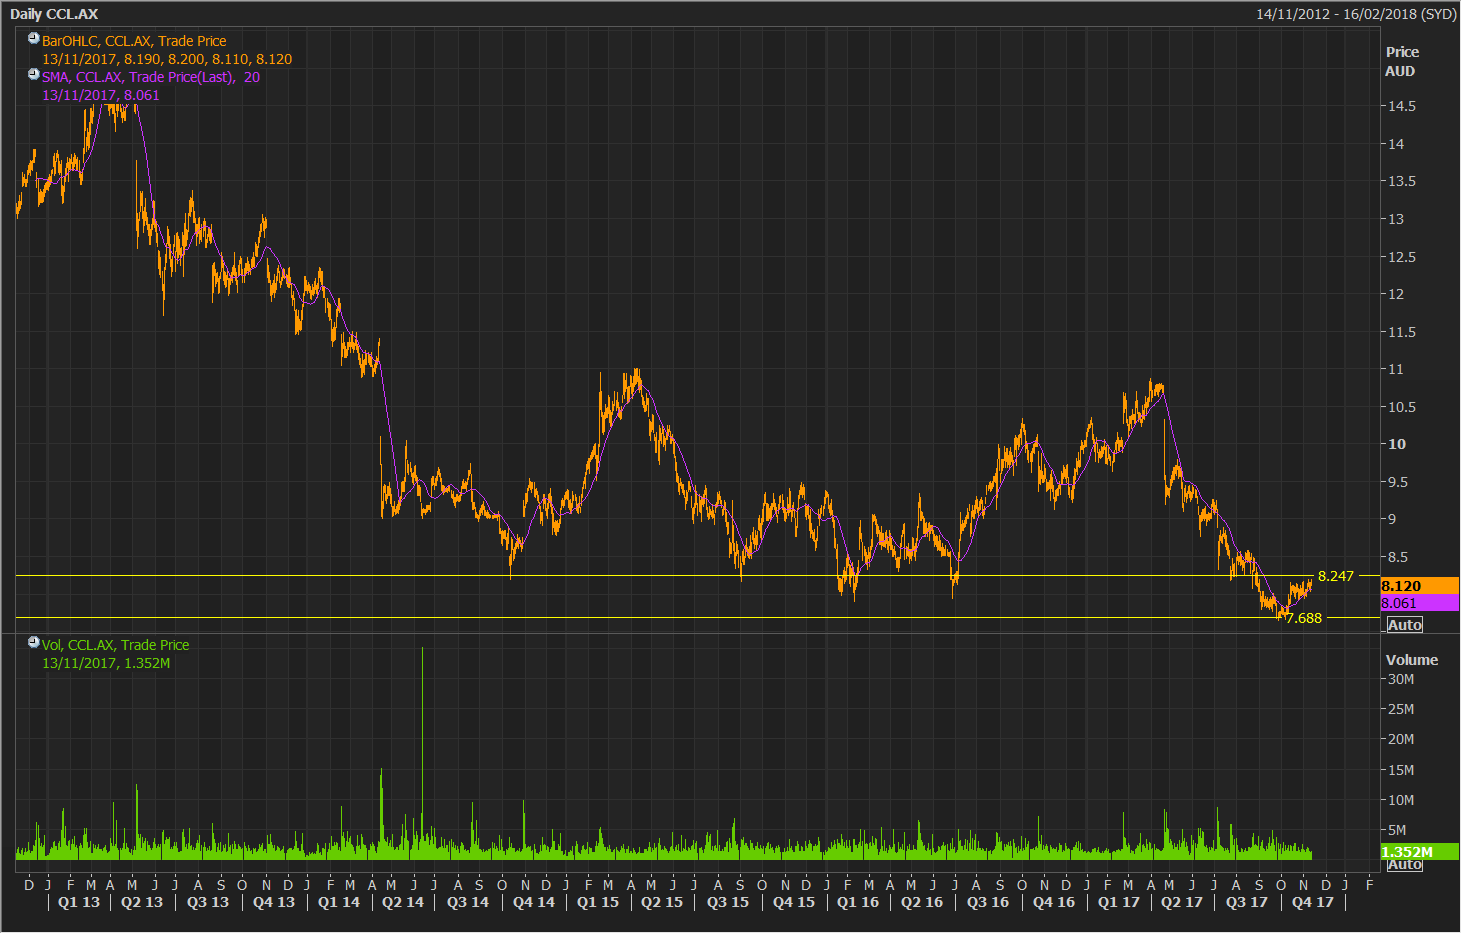Screen dimensions: 1462x934
Task: Click the Daily CCL.AX chart title
Action: coord(54,14)
